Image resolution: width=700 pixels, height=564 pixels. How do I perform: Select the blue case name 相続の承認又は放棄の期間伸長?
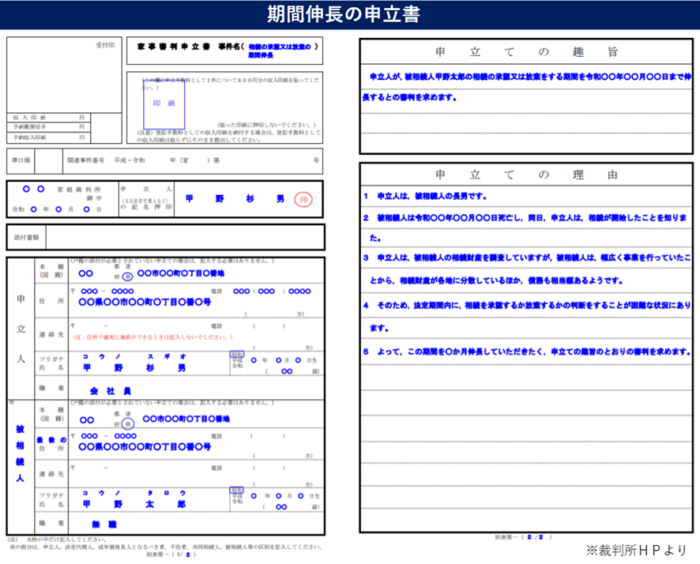pos(279,51)
